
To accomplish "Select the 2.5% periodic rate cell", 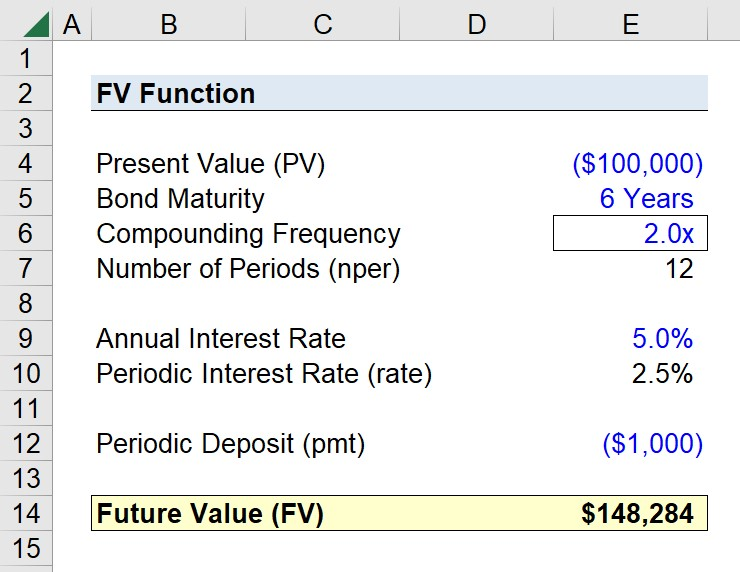I will (662, 374).
